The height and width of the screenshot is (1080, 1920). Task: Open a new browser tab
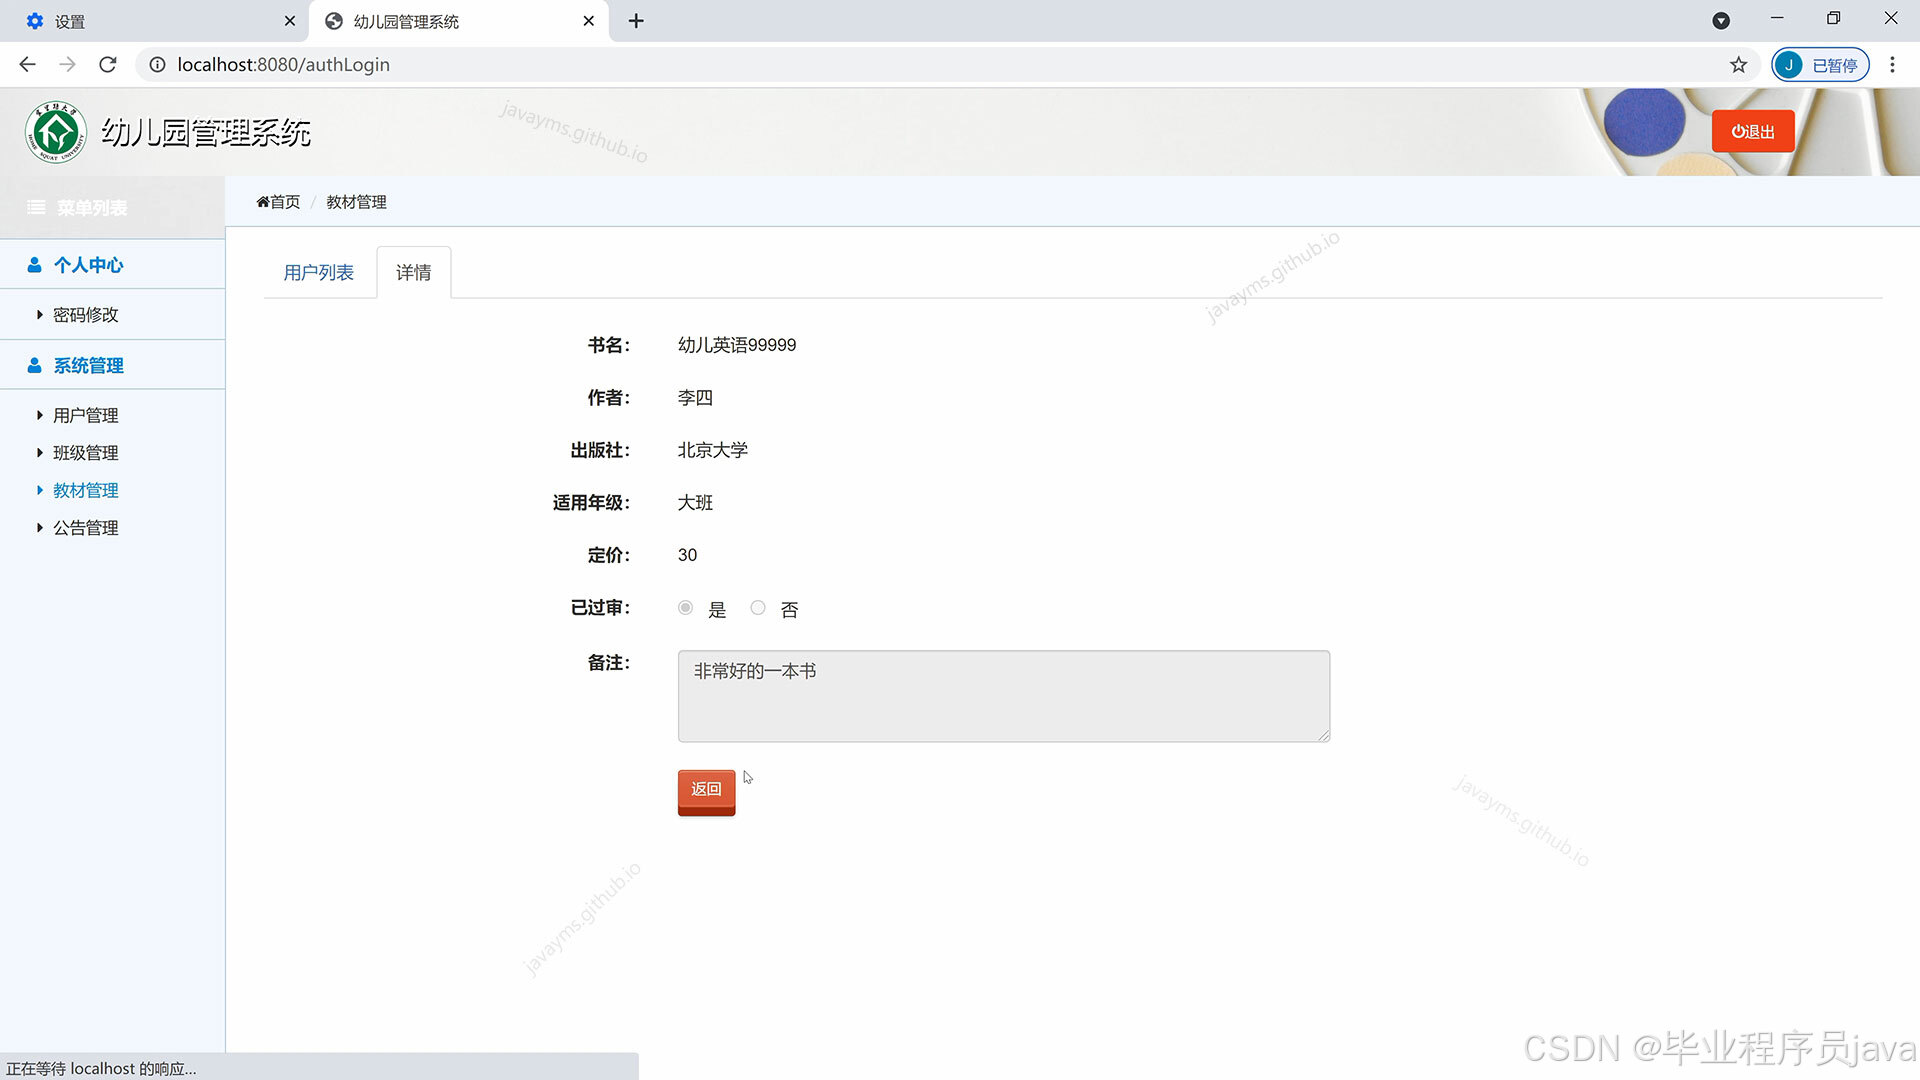click(x=636, y=21)
